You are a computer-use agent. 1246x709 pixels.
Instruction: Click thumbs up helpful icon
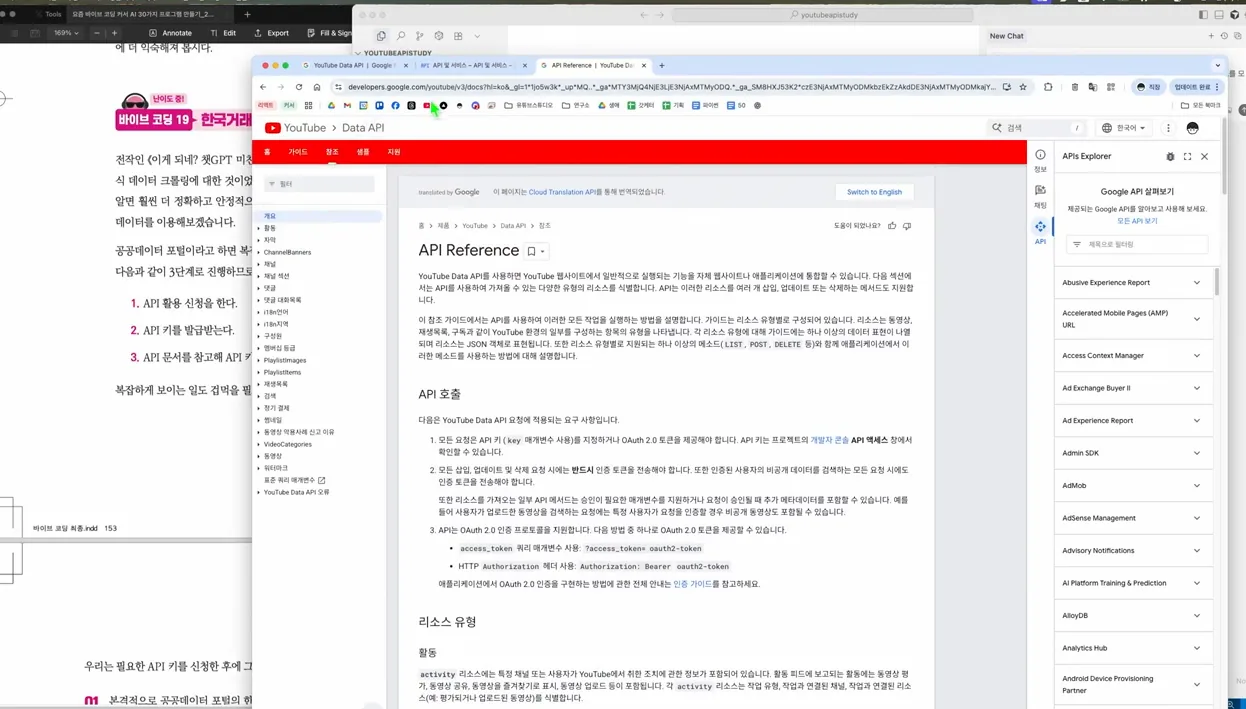click(892, 226)
